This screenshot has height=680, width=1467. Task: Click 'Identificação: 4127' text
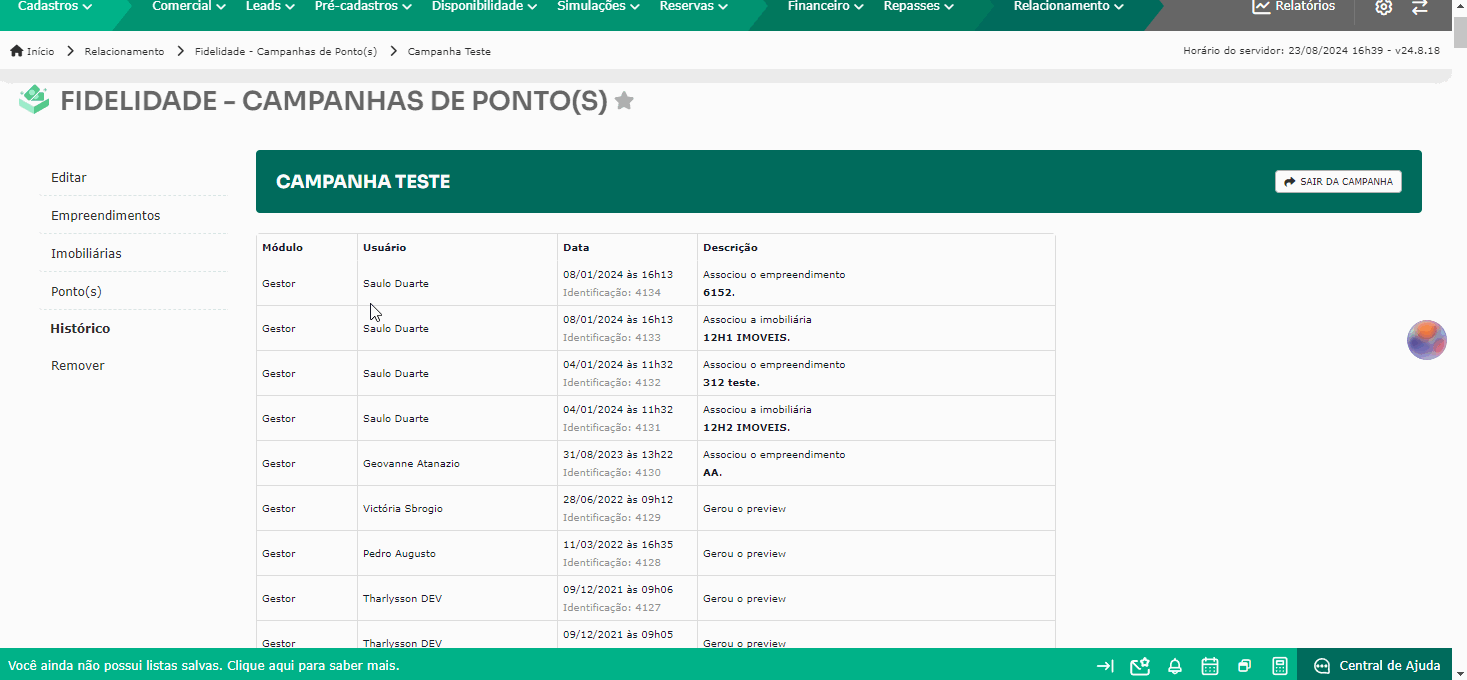612,608
